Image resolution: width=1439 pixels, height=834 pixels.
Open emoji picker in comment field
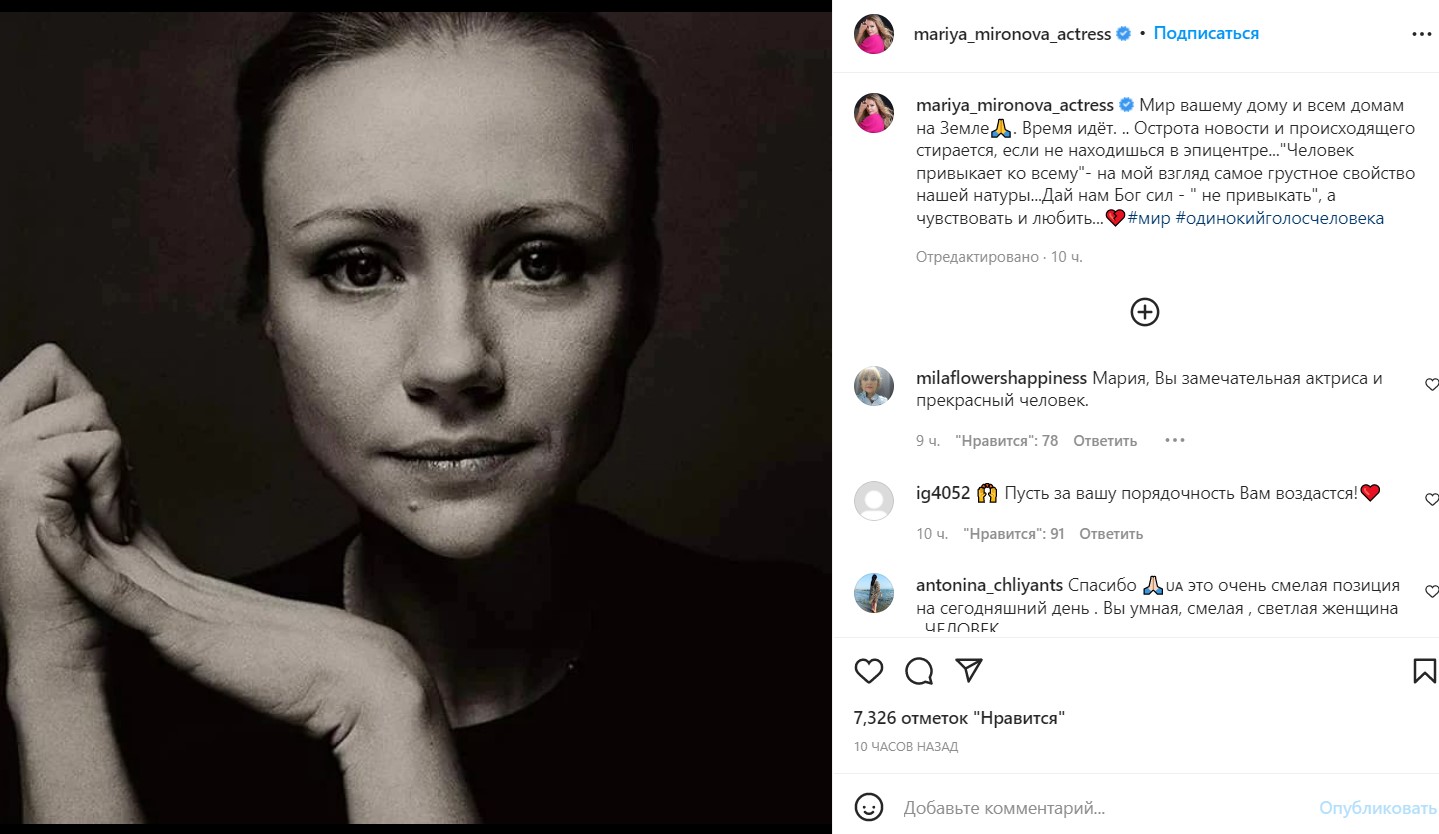[x=870, y=807]
